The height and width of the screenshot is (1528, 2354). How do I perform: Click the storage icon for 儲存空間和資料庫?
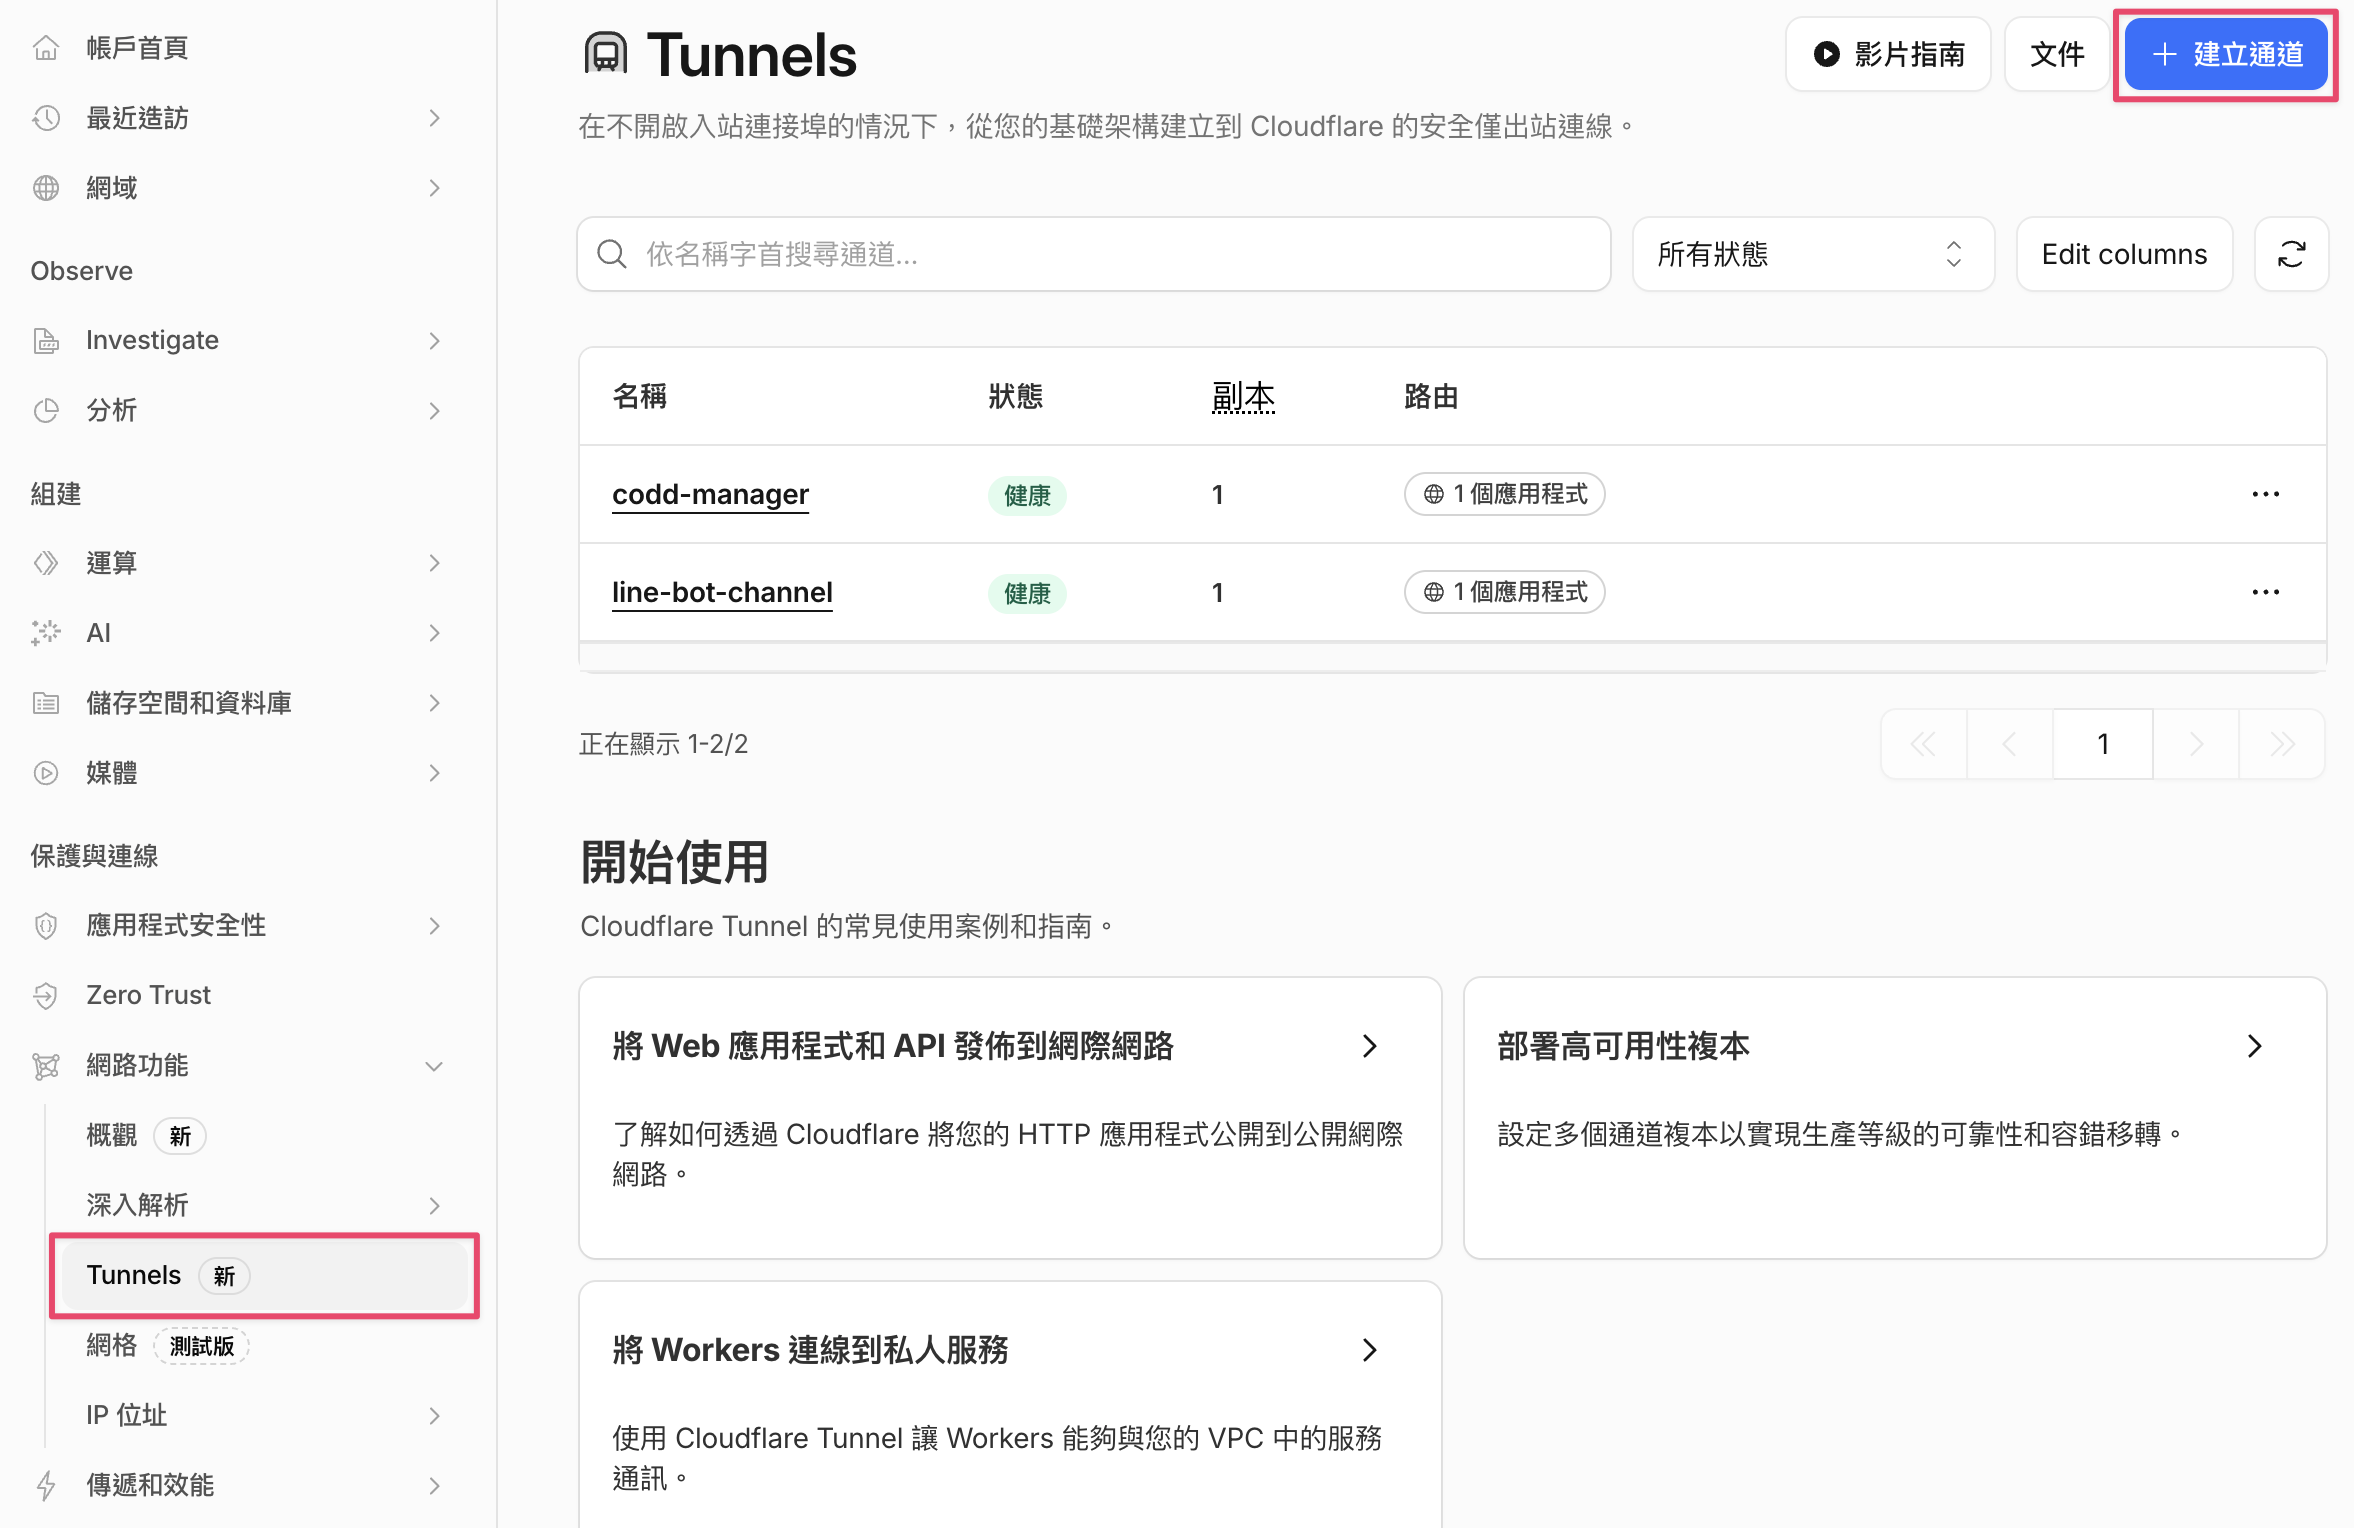click(x=46, y=703)
